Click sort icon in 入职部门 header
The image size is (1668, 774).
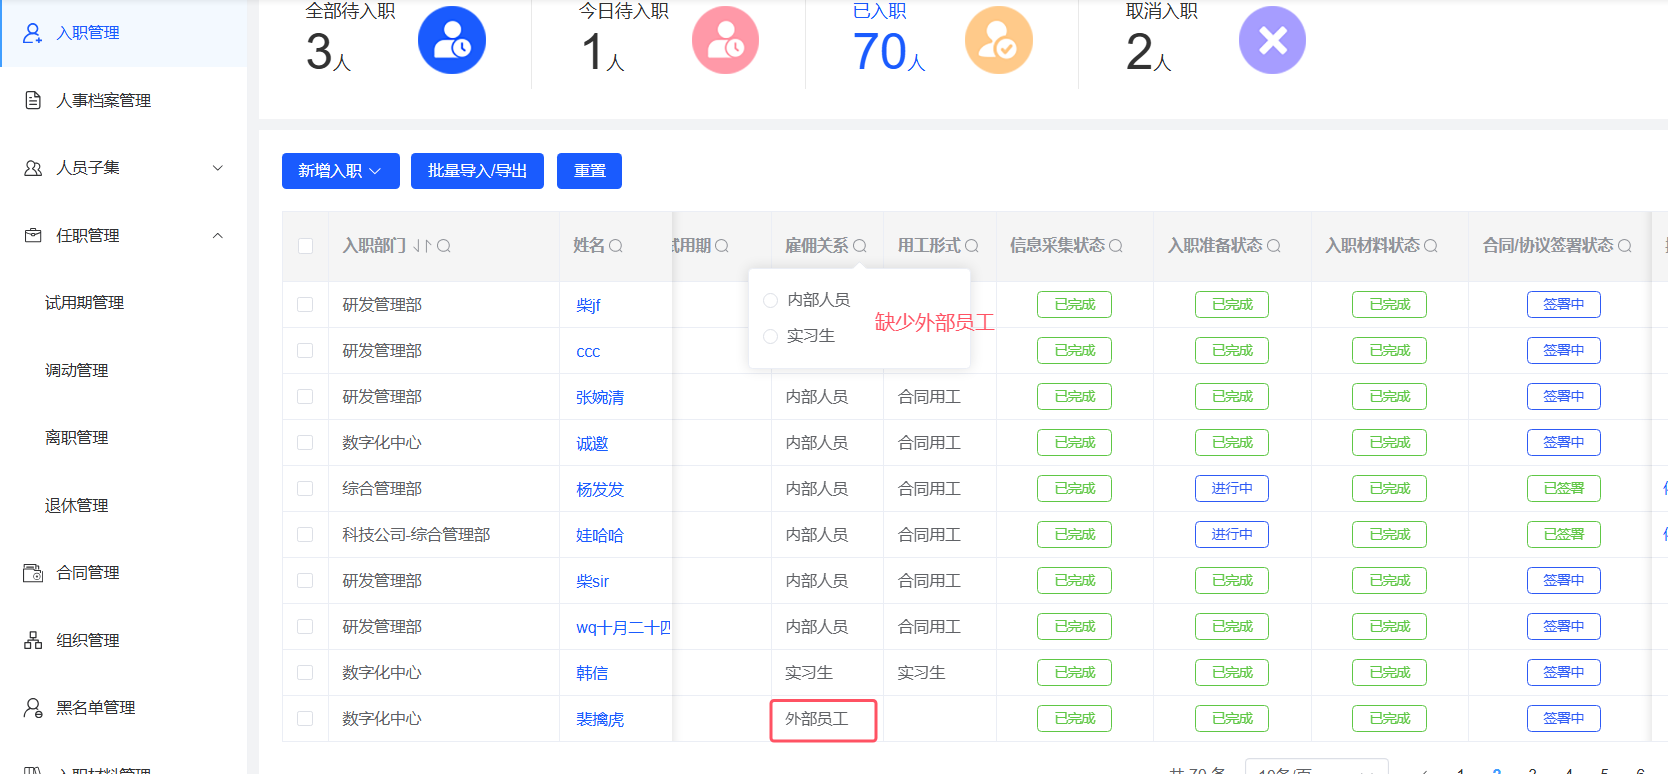pyautogui.click(x=422, y=246)
